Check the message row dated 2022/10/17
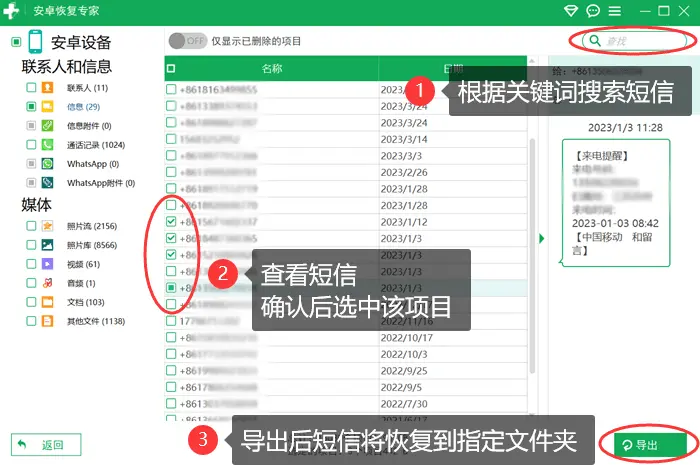The height and width of the screenshot is (465, 700). pyautogui.click(x=171, y=337)
